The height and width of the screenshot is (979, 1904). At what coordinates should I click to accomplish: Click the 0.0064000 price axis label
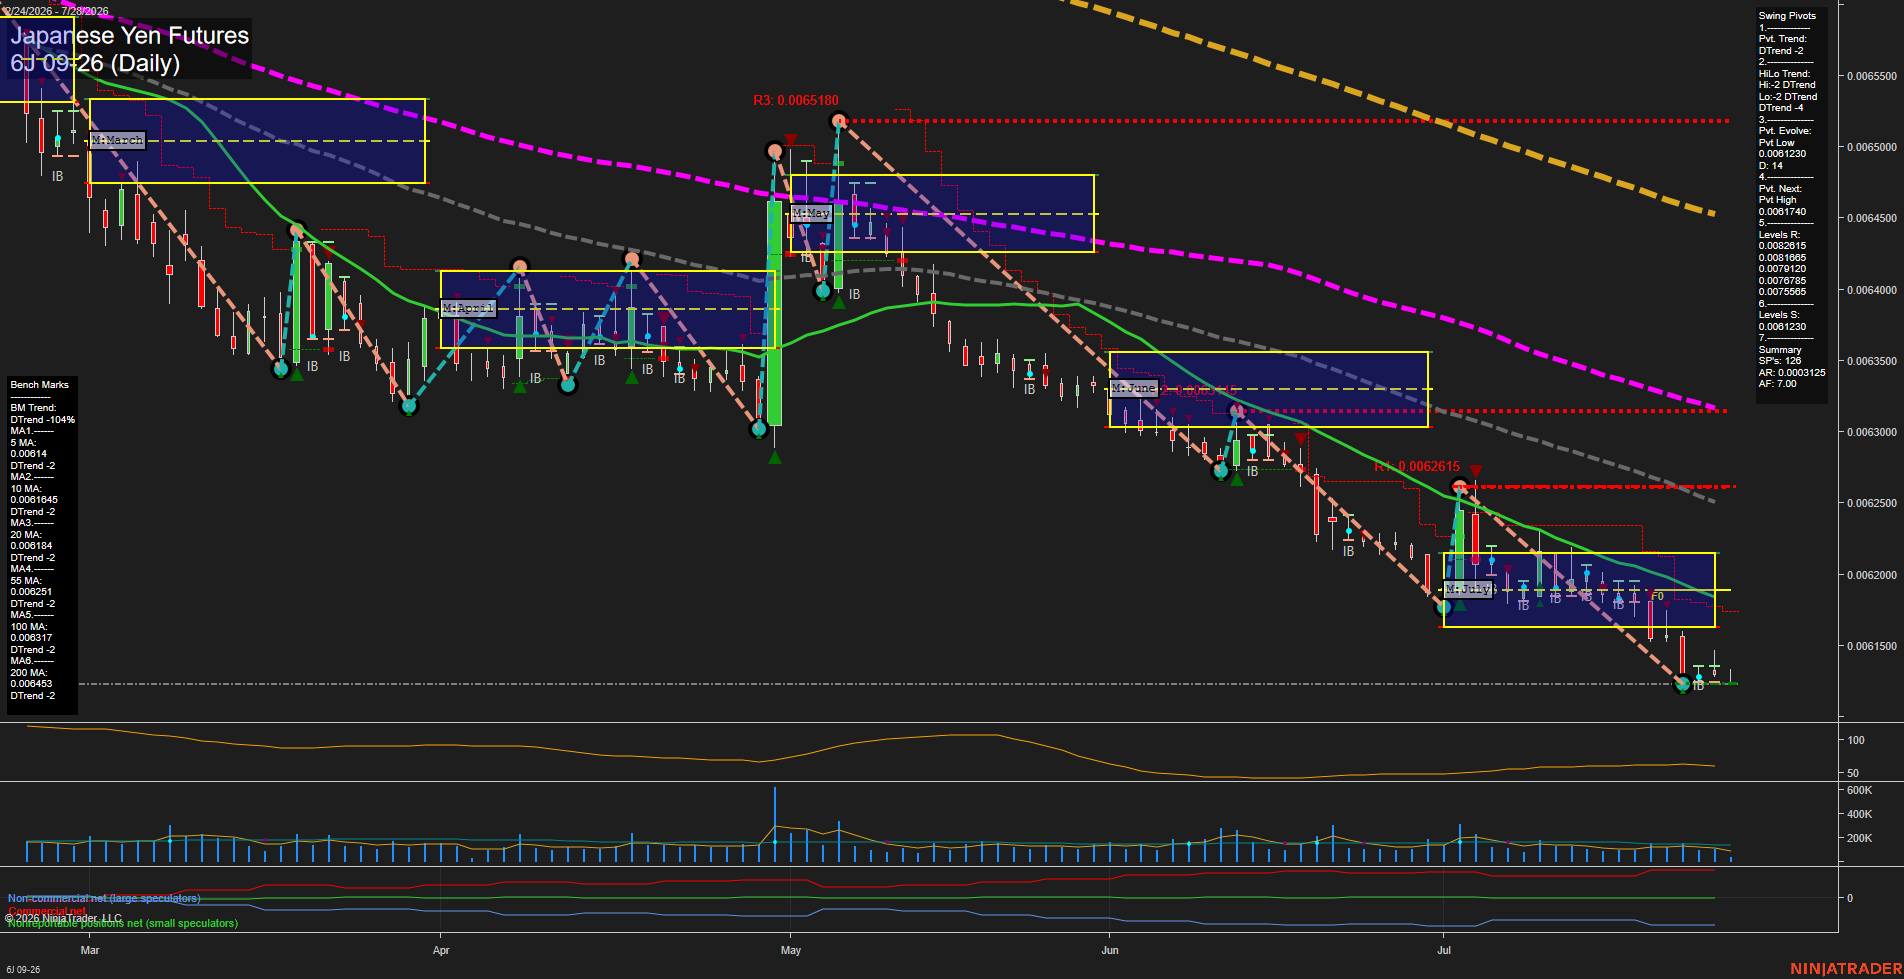click(x=1871, y=291)
